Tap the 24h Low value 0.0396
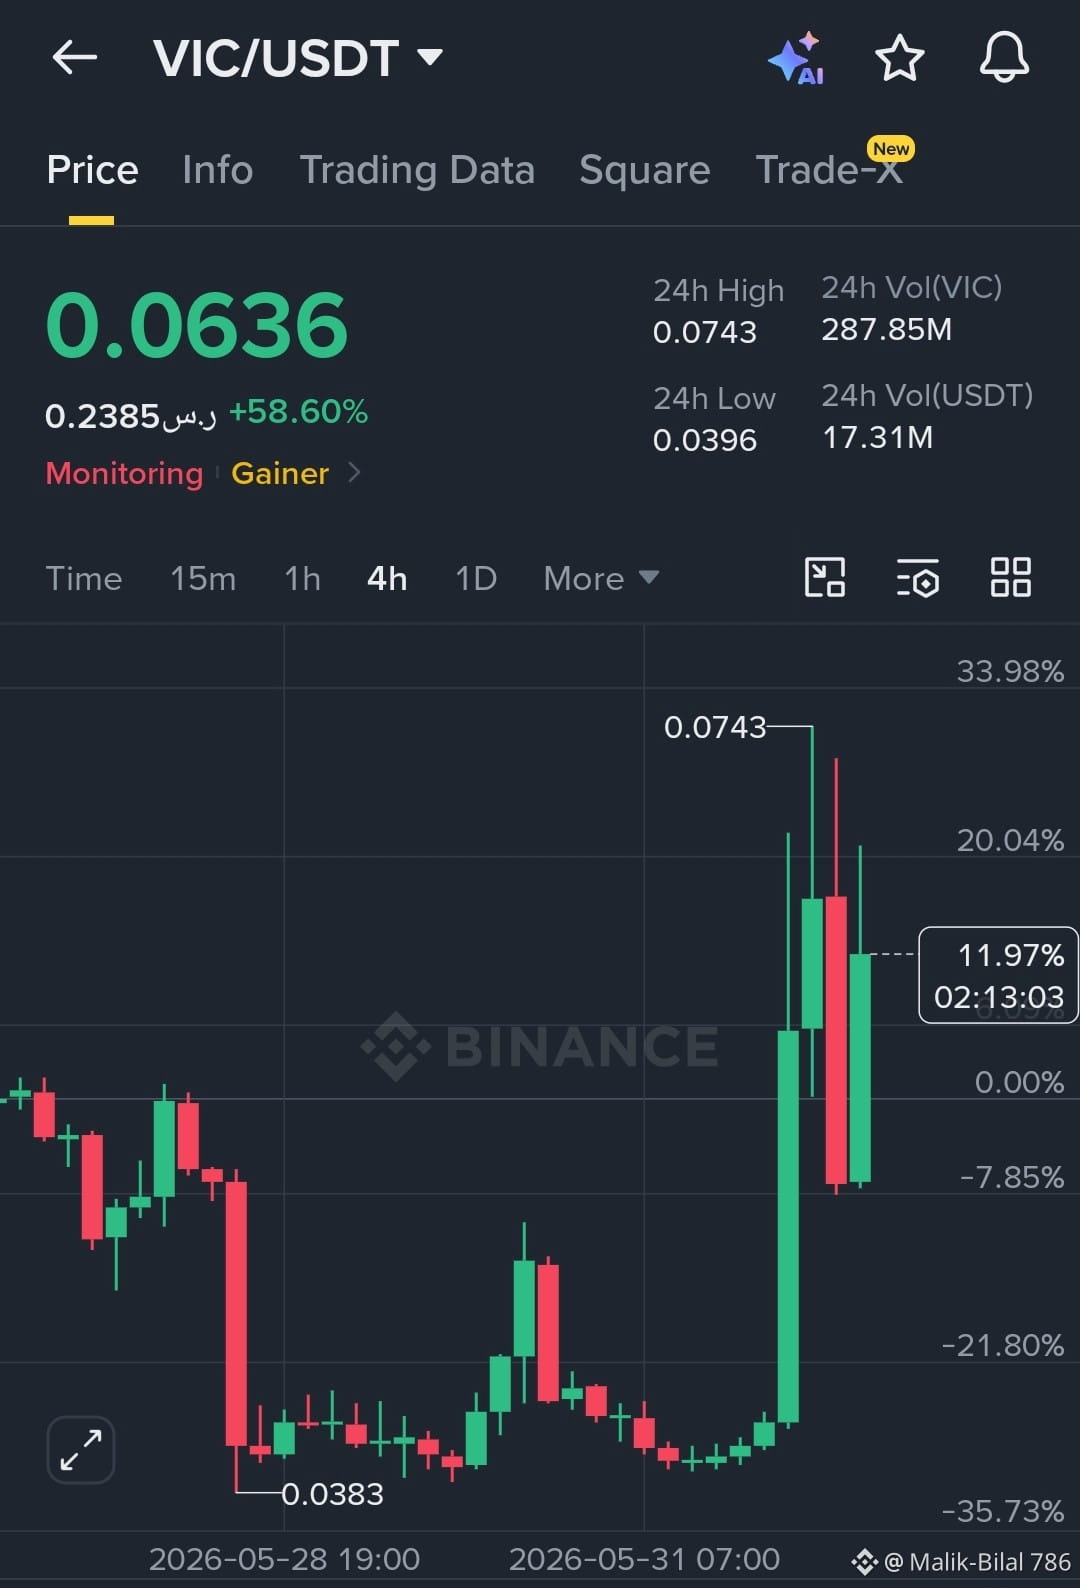 pos(705,440)
